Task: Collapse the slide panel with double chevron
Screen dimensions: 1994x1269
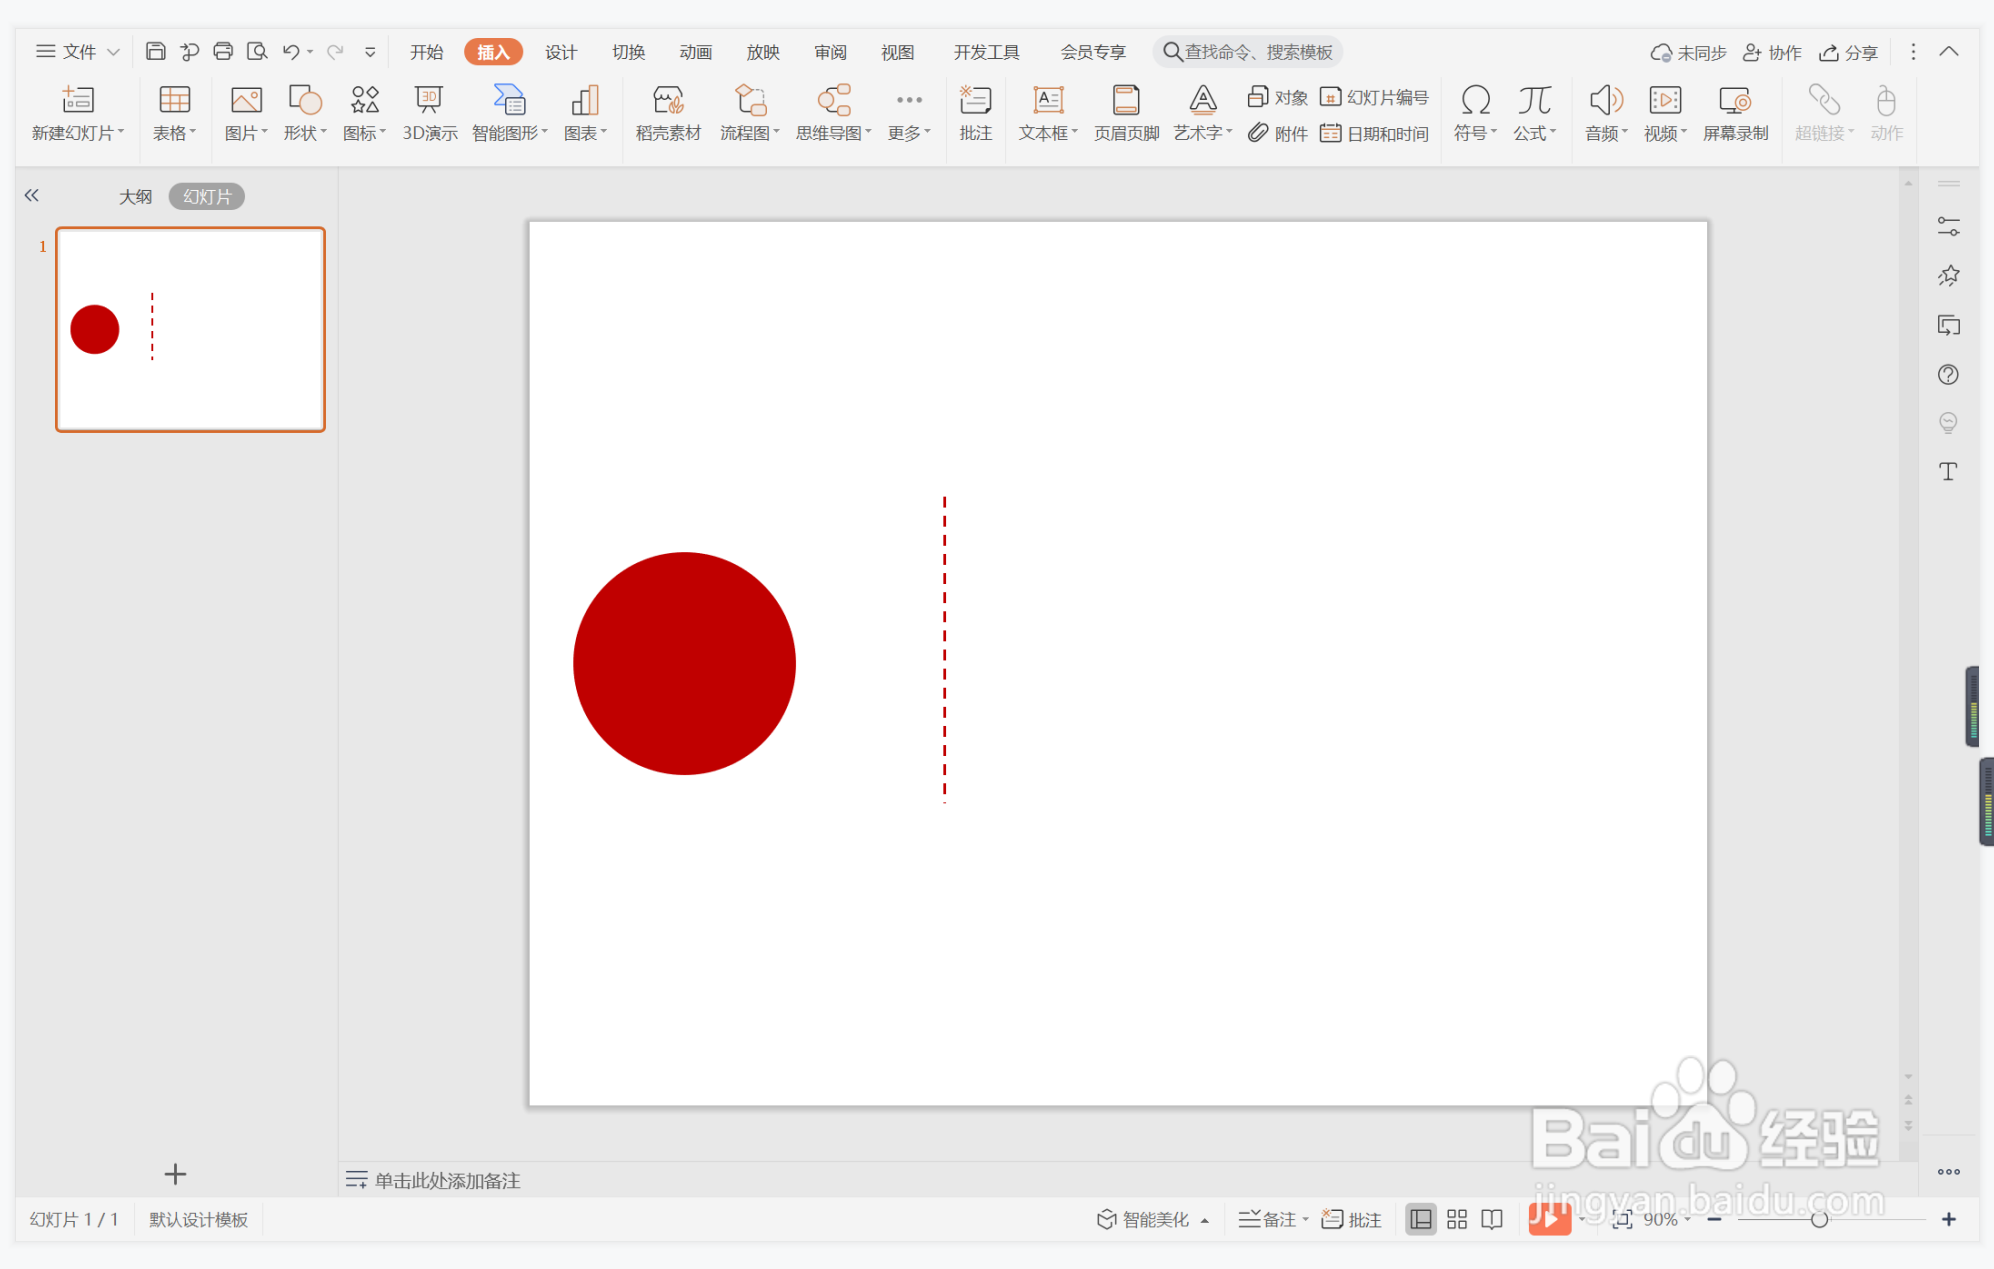Action: 32,196
